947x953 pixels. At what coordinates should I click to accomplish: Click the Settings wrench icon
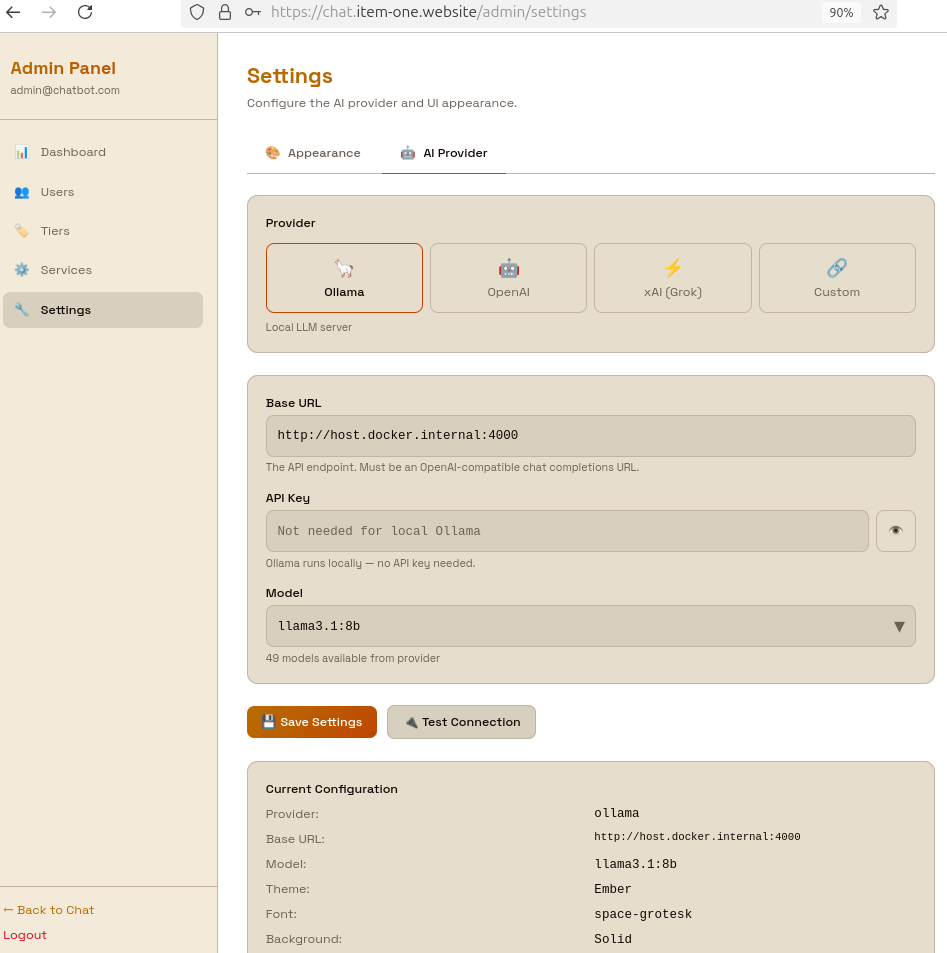[22, 310]
